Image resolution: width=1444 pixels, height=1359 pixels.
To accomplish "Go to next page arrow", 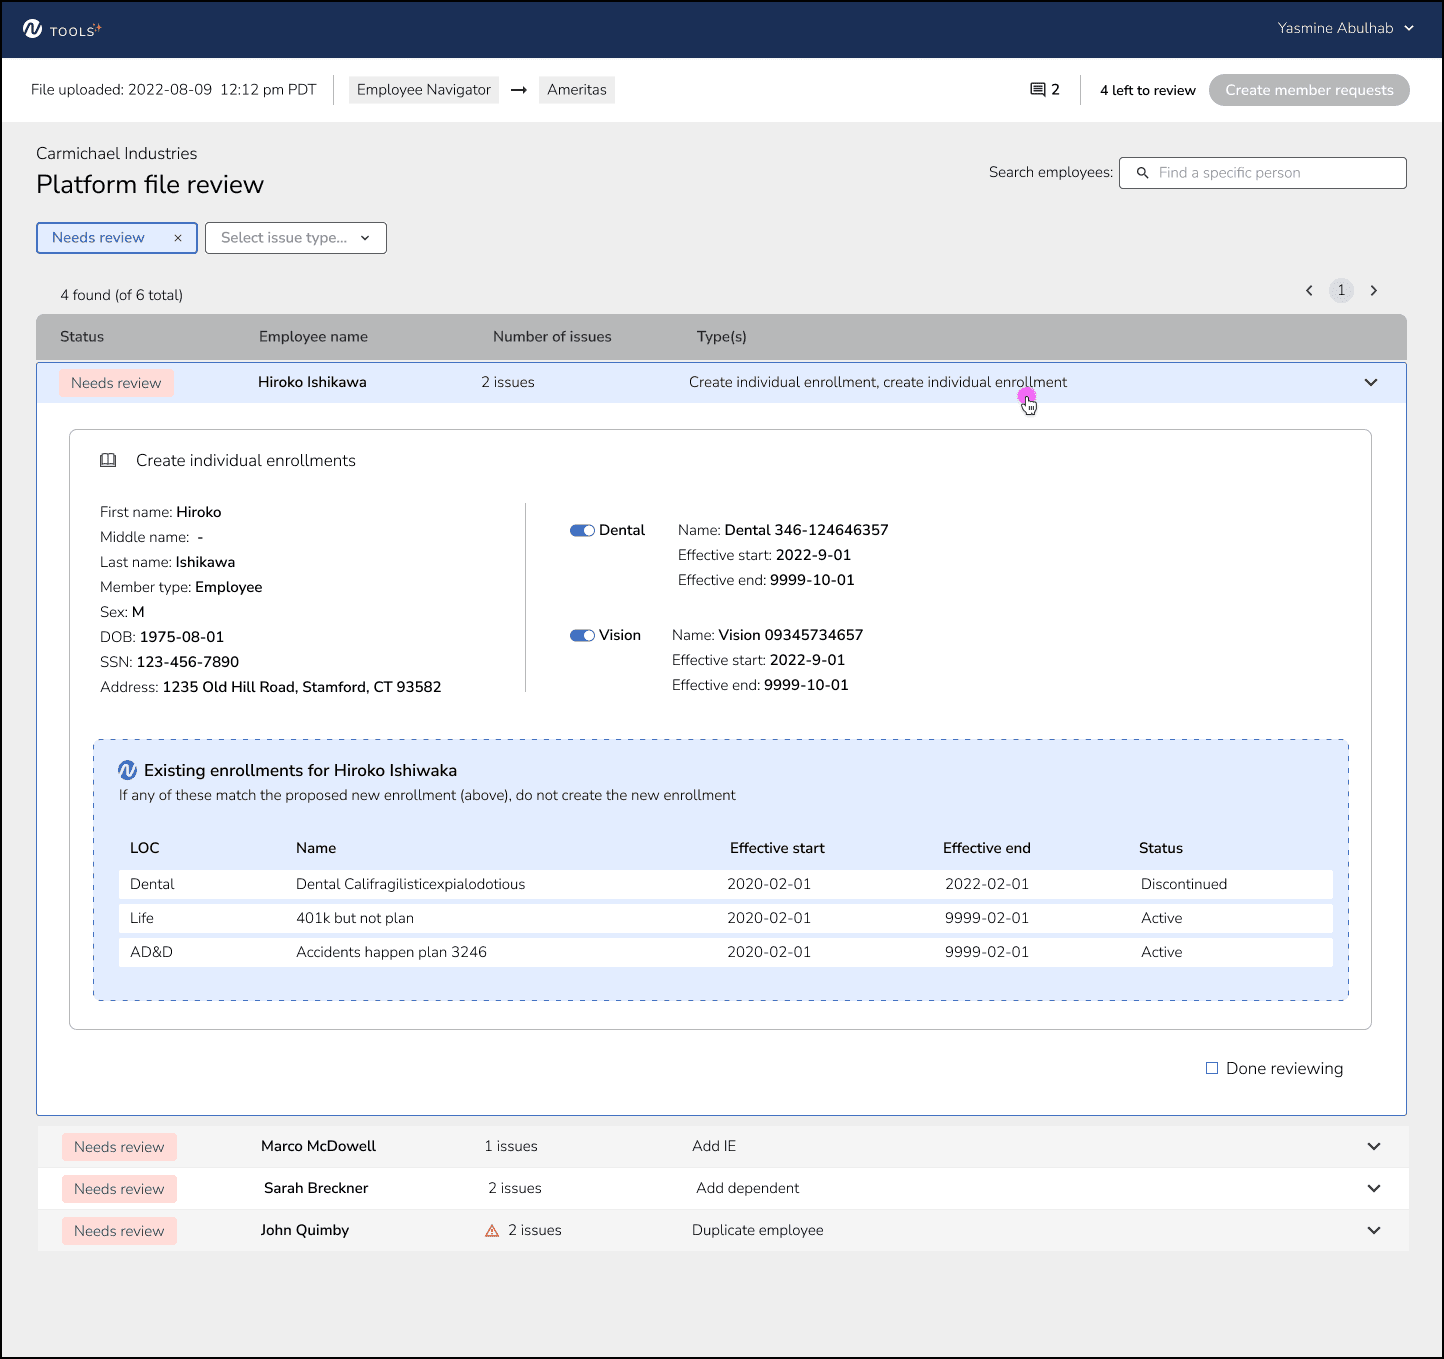I will click(1374, 291).
